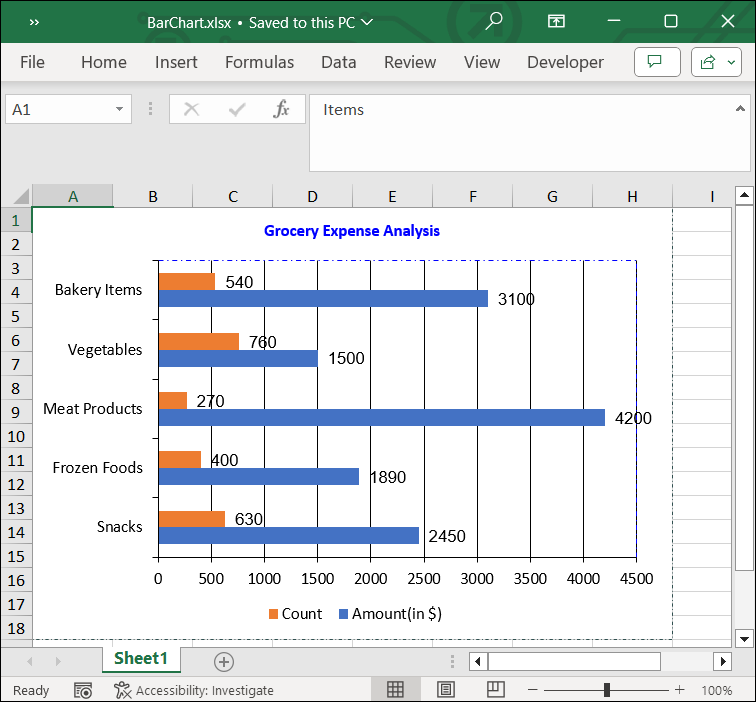Click the horizontal scrollbar thumb

[x=574, y=661]
